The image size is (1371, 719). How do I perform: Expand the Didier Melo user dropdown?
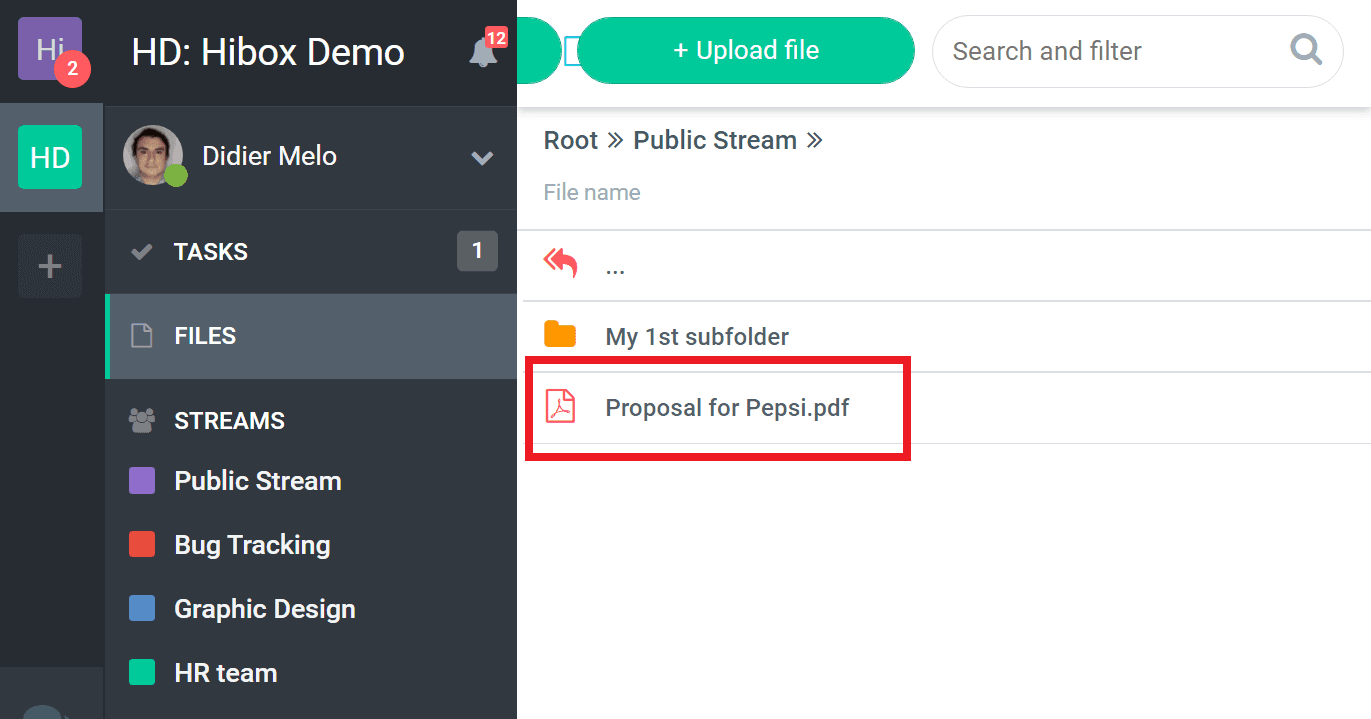click(x=482, y=158)
